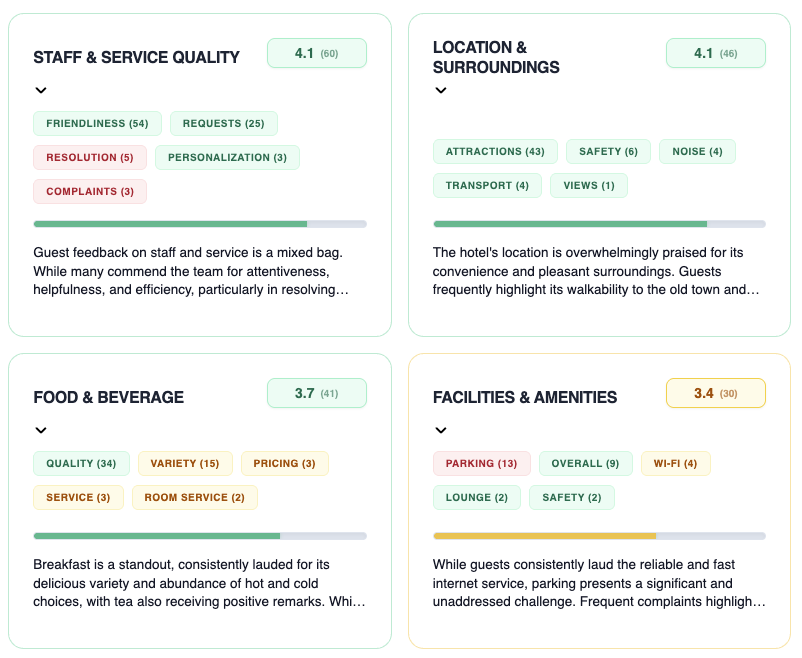
Task: Select the Requests (25) tag
Action: [x=223, y=123]
